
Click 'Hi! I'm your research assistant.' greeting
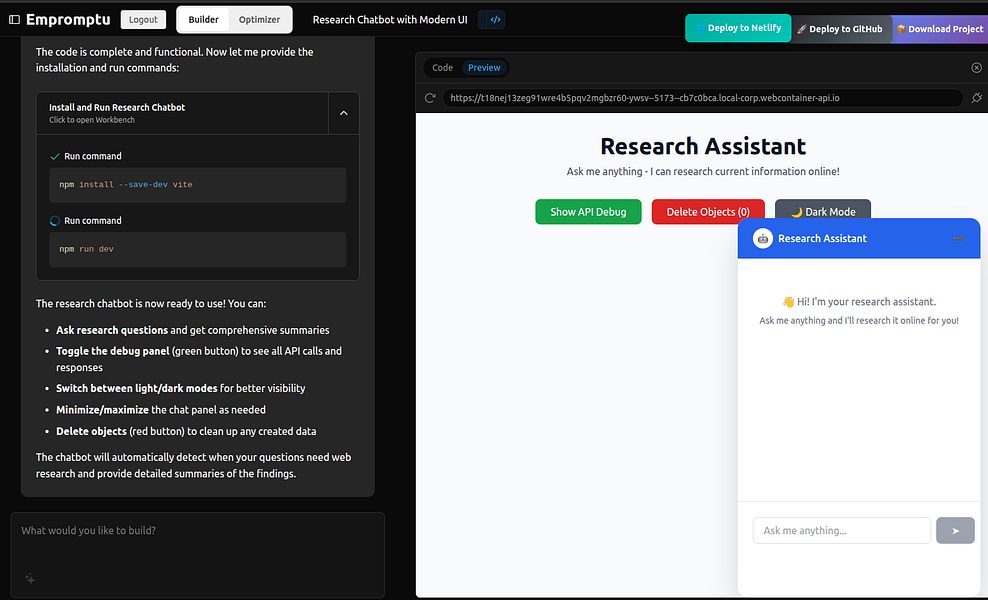(x=859, y=302)
